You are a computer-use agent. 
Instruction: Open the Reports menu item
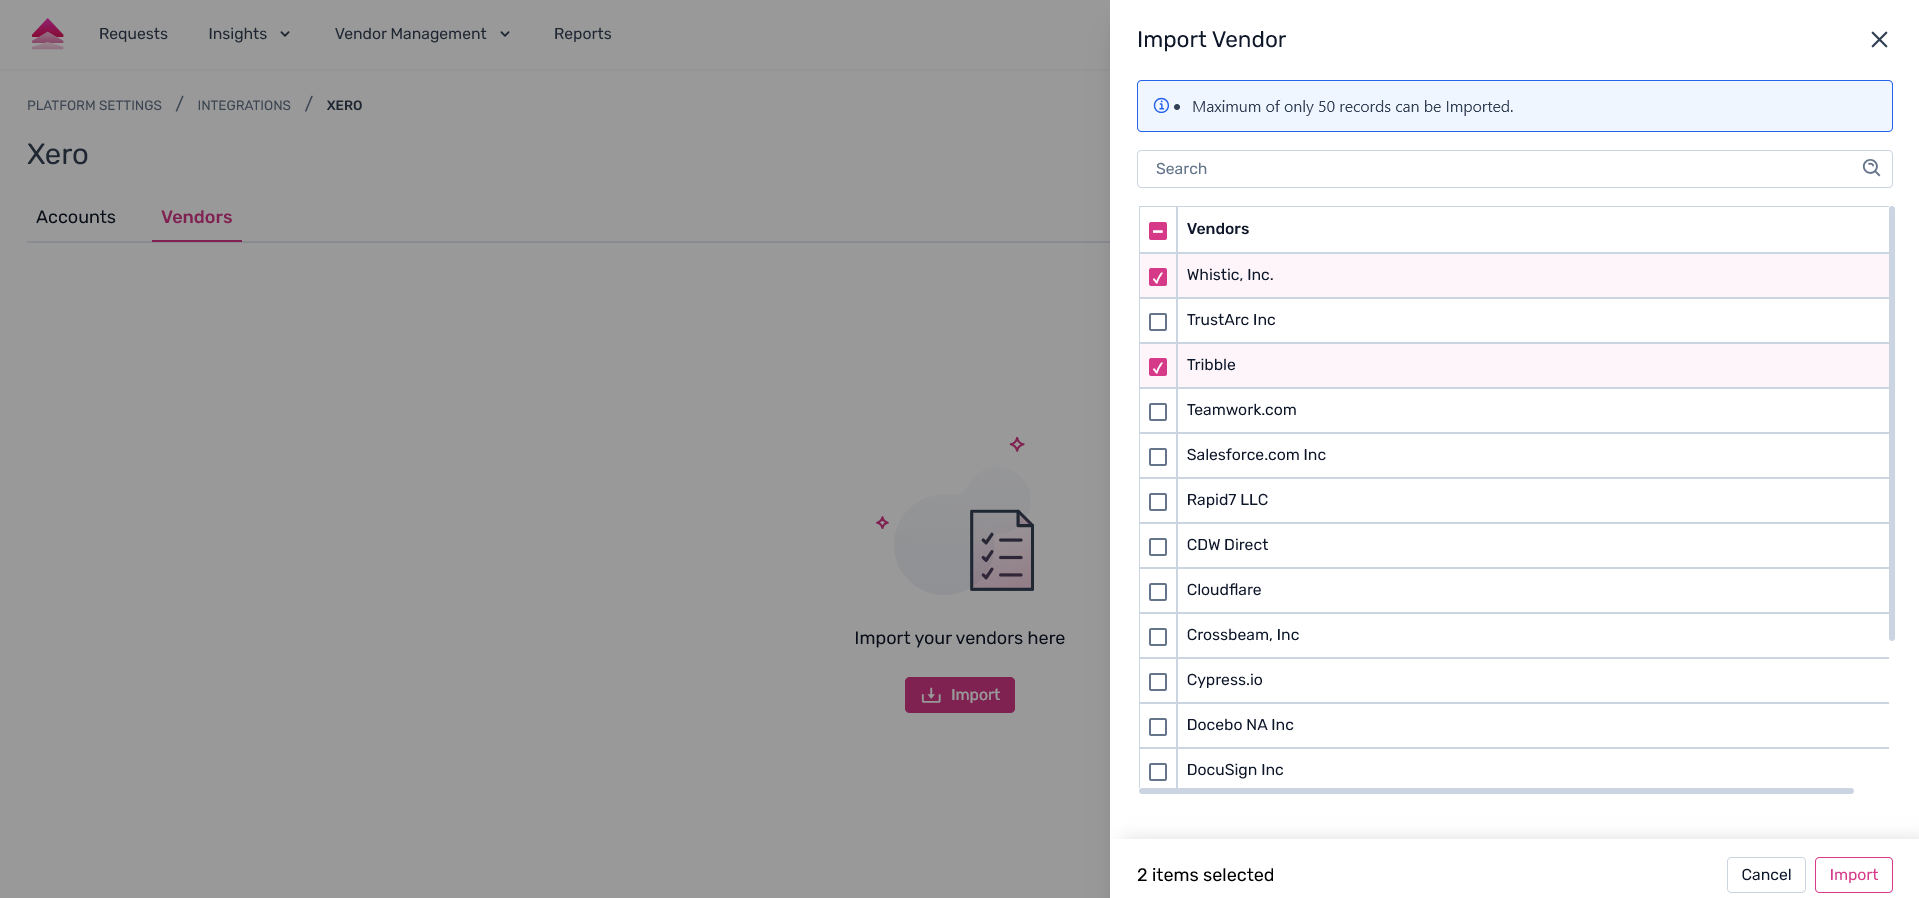582,34
